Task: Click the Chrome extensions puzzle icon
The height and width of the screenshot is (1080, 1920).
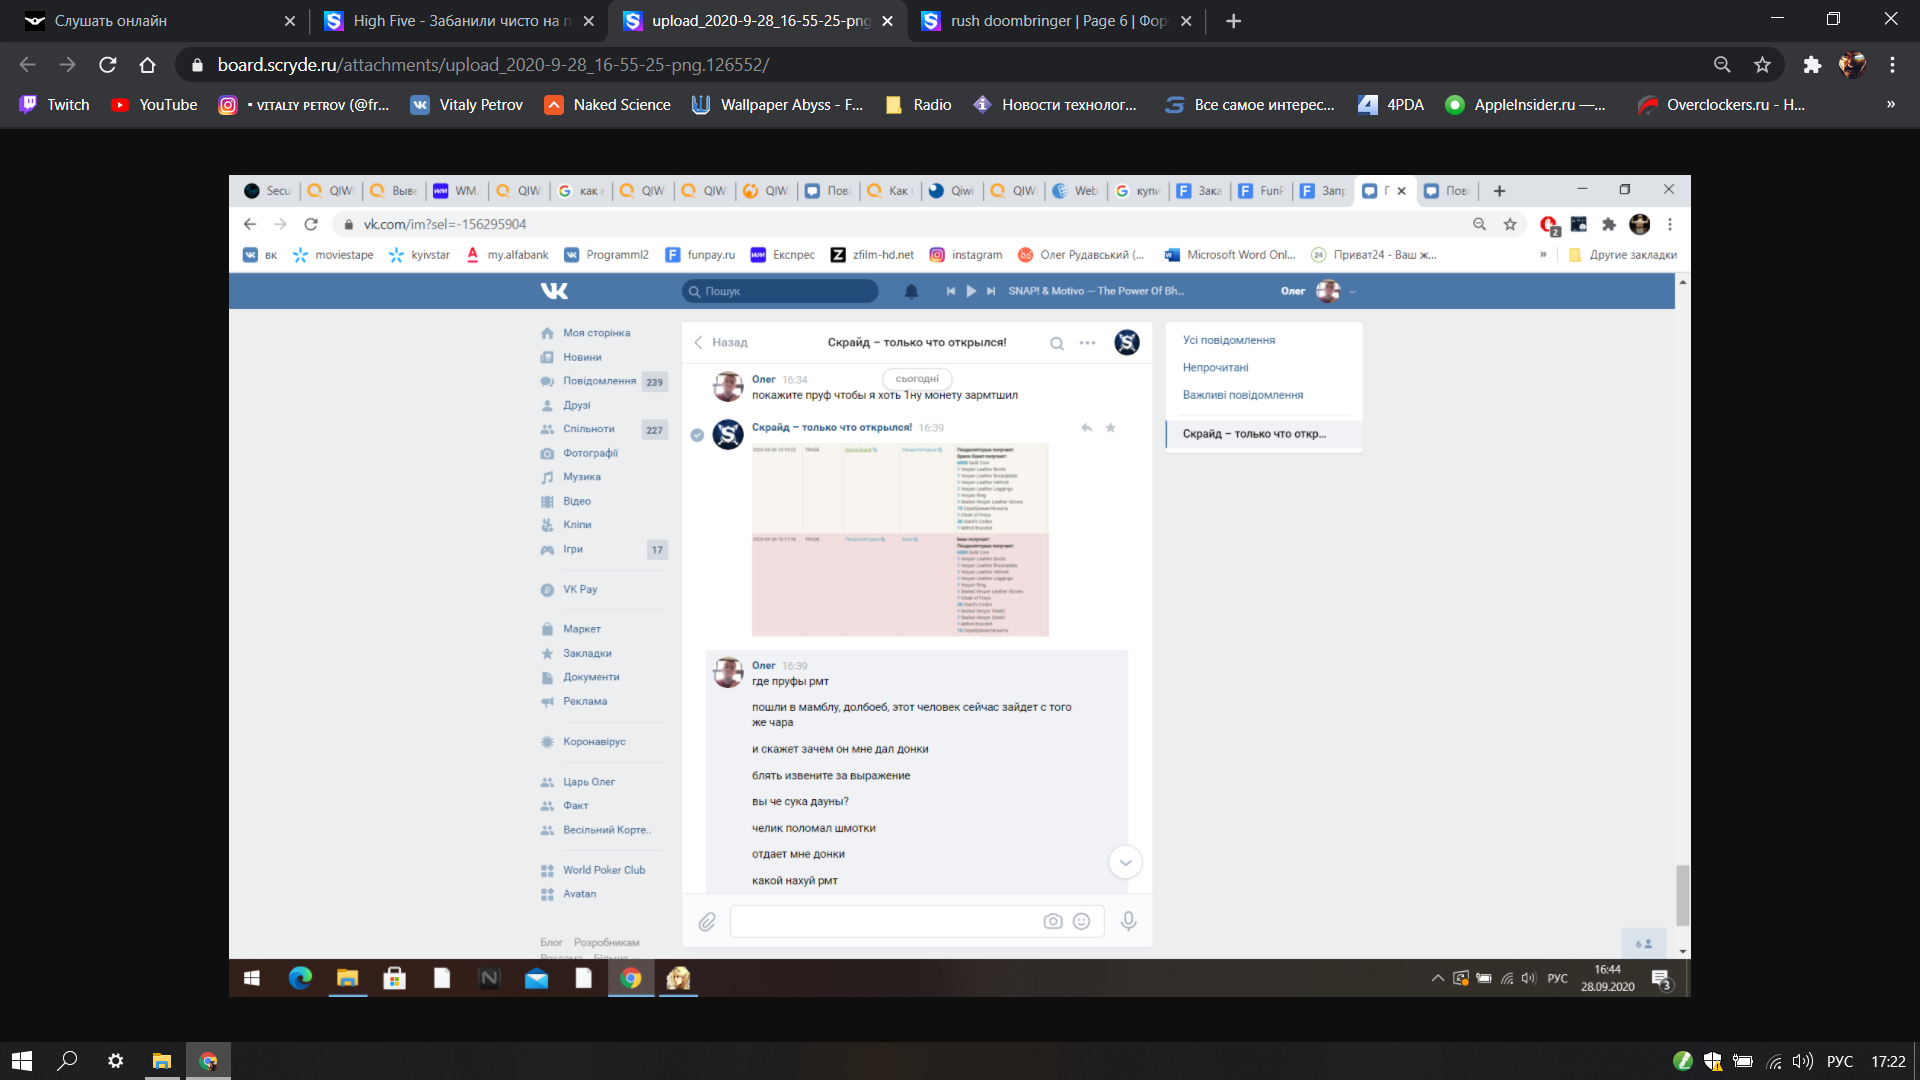Action: click(1812, 65)
